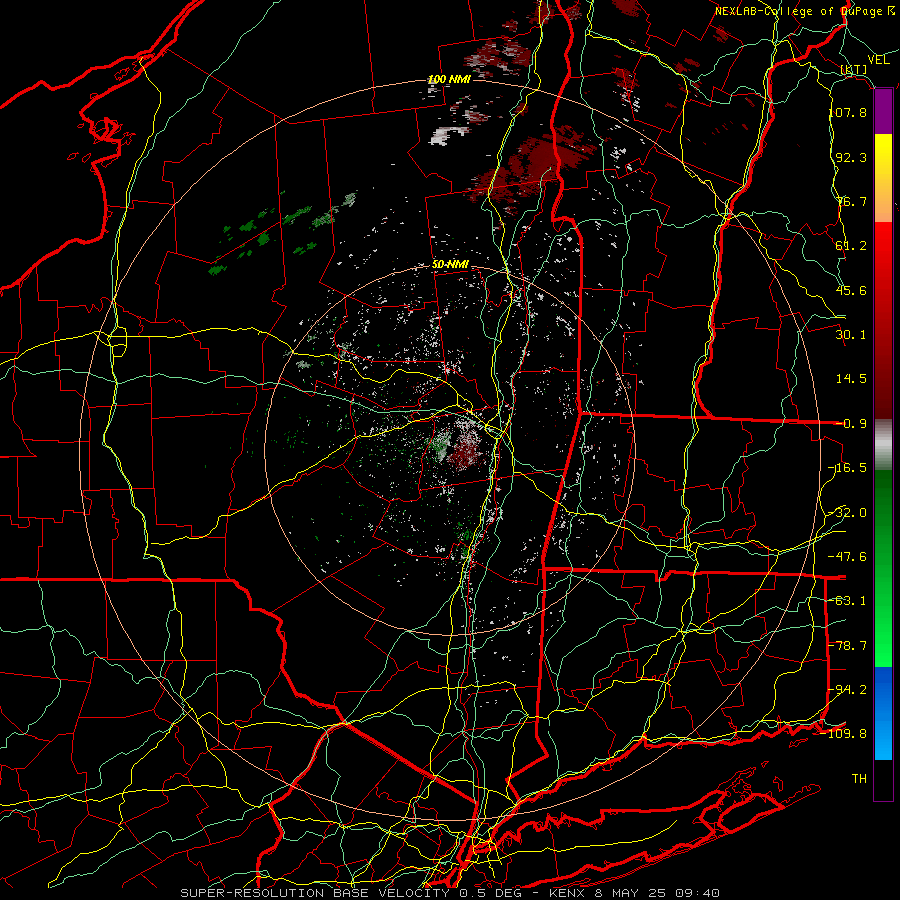Click the TH label beside the color bar
Screen dimensions: 900x900
click(859, 779)
